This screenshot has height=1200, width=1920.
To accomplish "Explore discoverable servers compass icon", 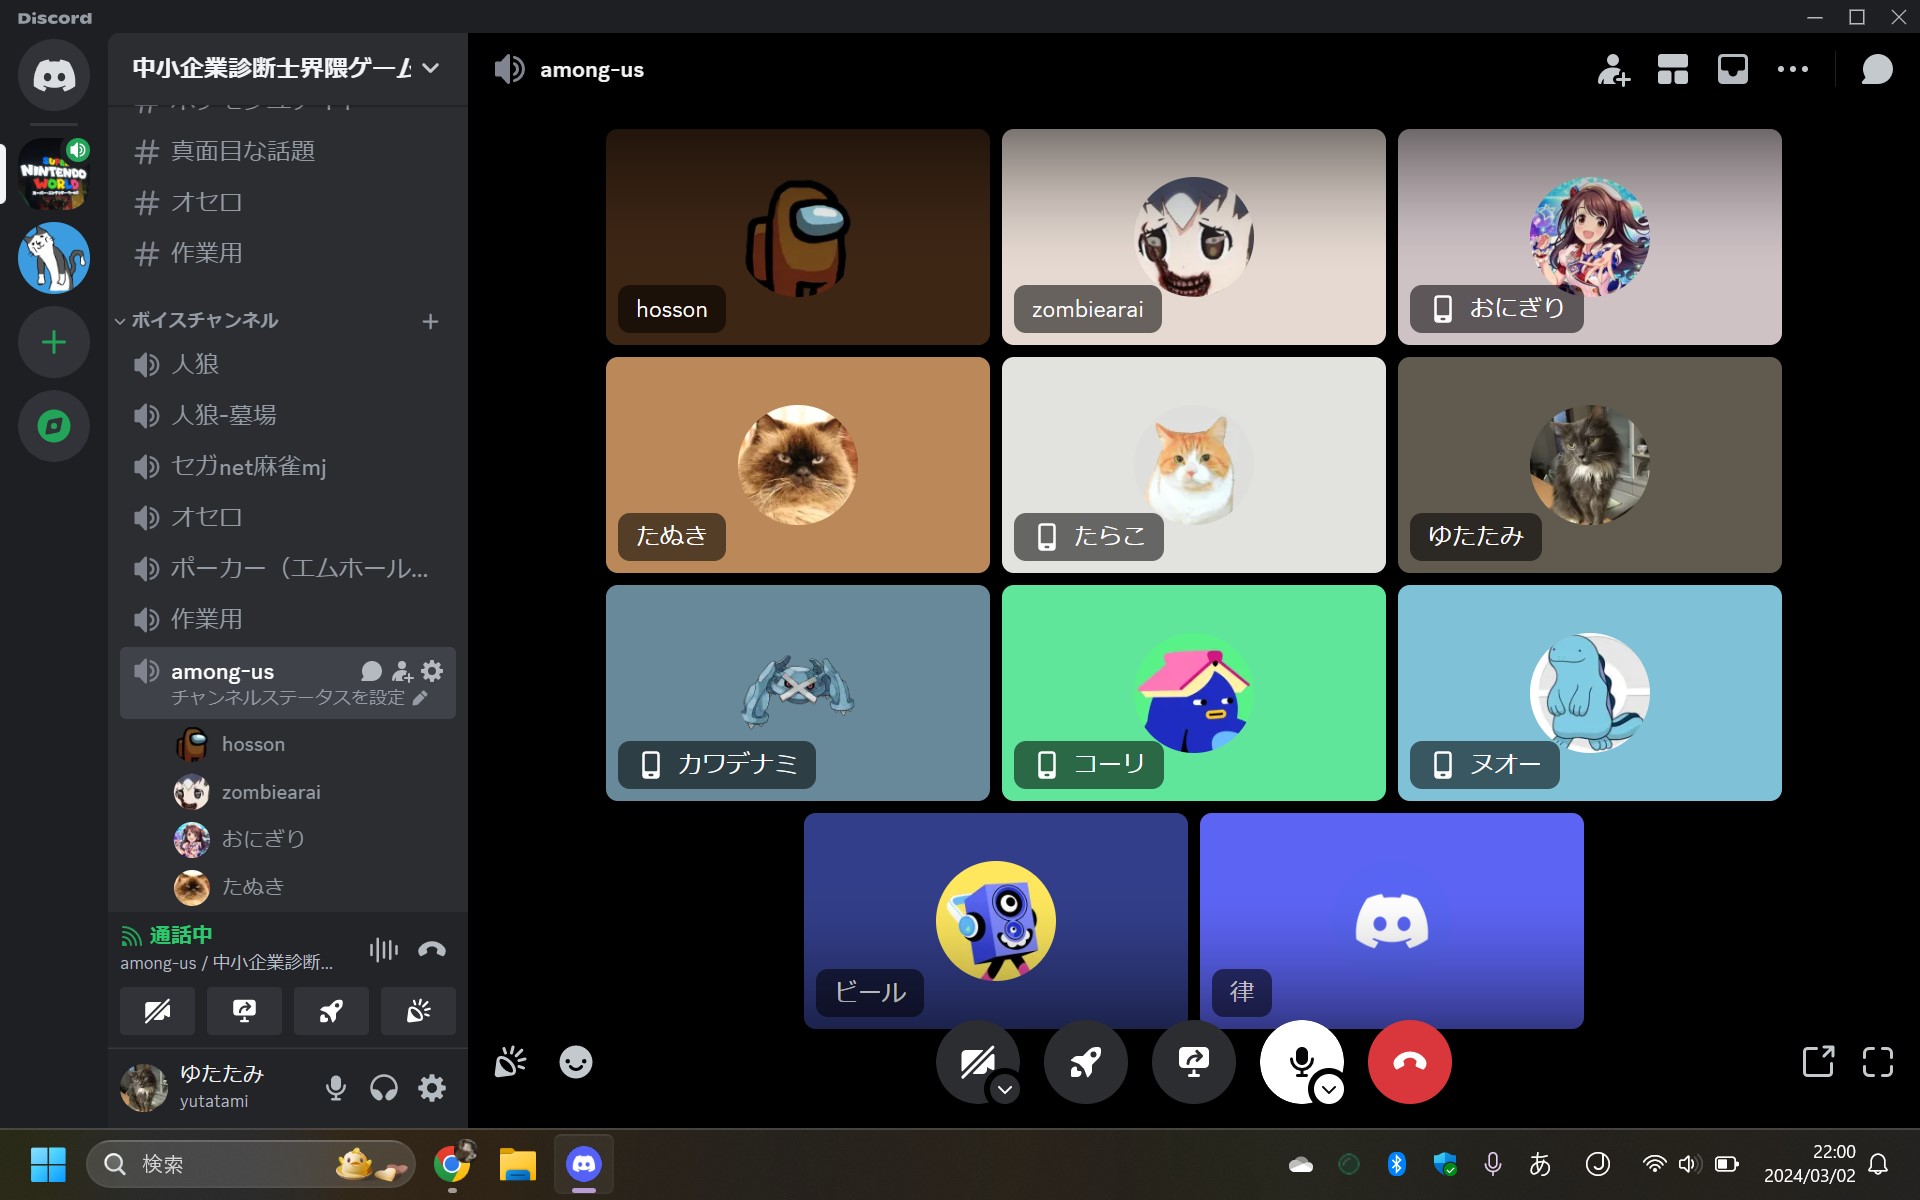I will 54,427.
